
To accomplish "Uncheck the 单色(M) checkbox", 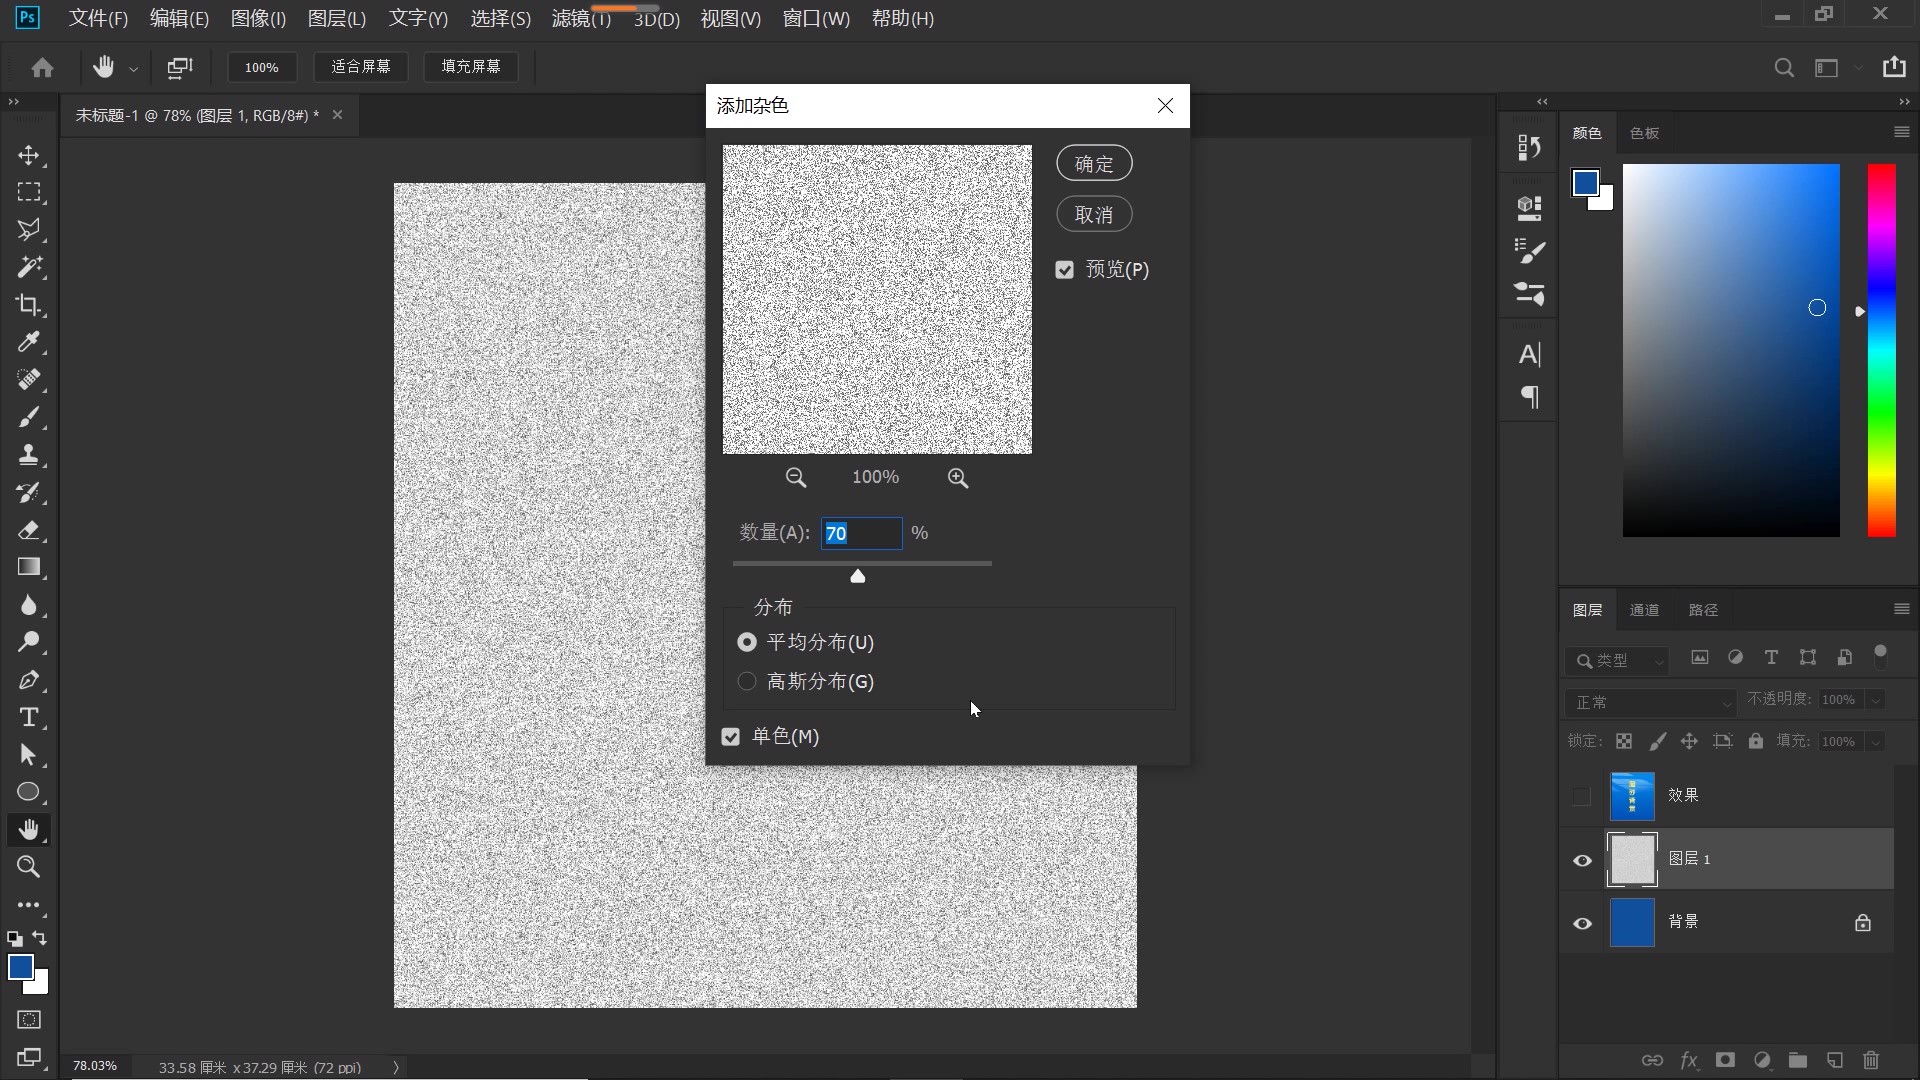I will (x=730, y=736).
